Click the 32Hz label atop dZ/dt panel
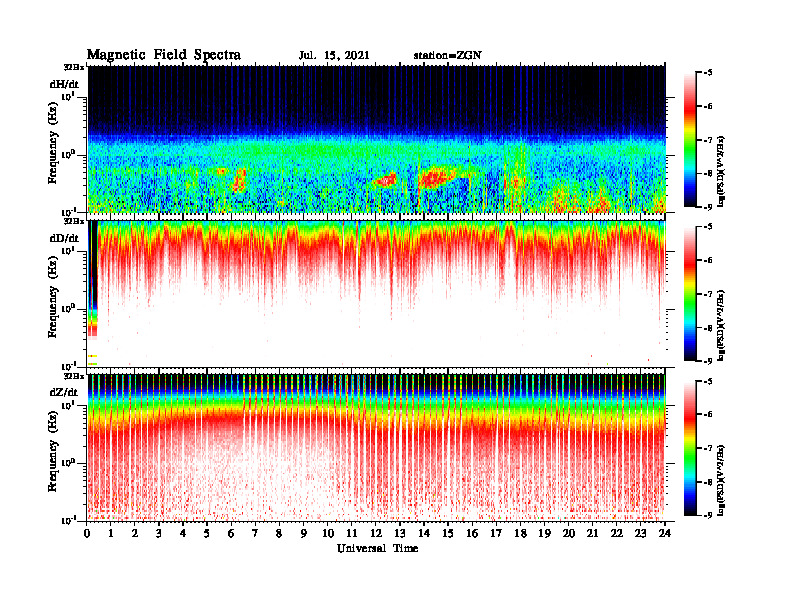This screenshot has height=612, width=792. [x=74, y=376]
